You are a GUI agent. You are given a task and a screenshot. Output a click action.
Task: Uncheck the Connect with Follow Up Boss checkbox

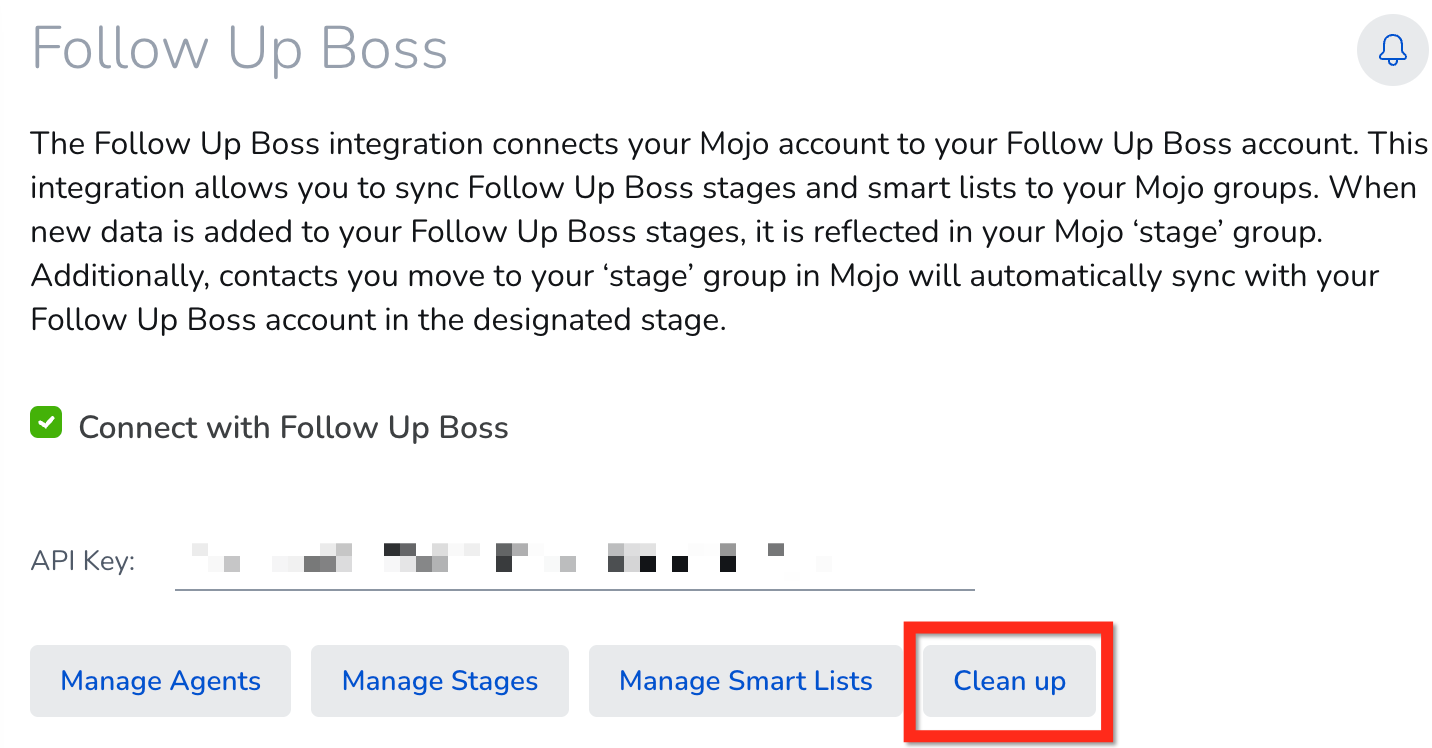[x=46, y=423]
